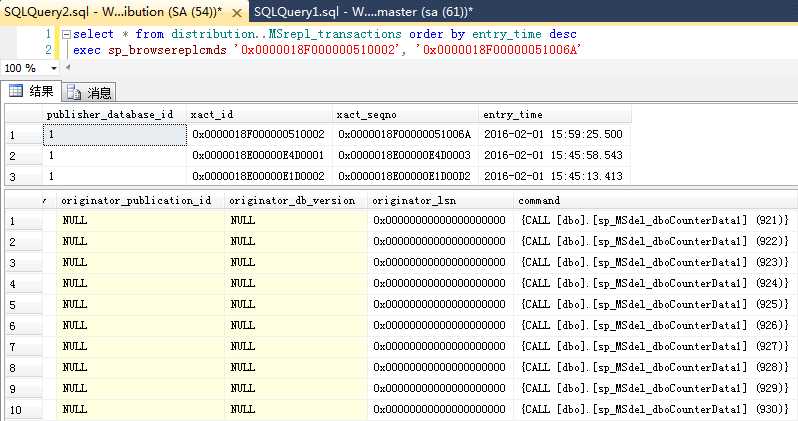
Task: Select command cell ending with (921)
Action: (x=656, y=220)
